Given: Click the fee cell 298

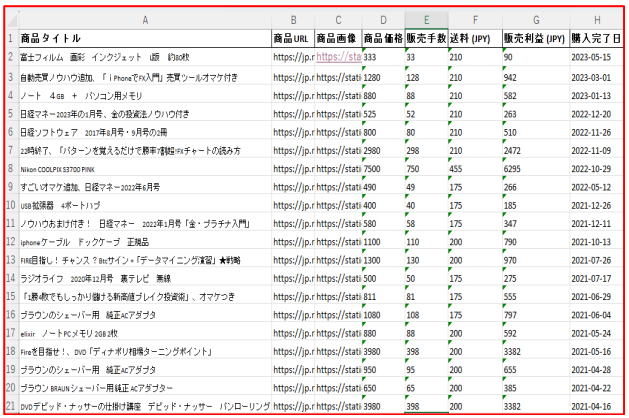Looking at the screenshot, I should point(426,150).
